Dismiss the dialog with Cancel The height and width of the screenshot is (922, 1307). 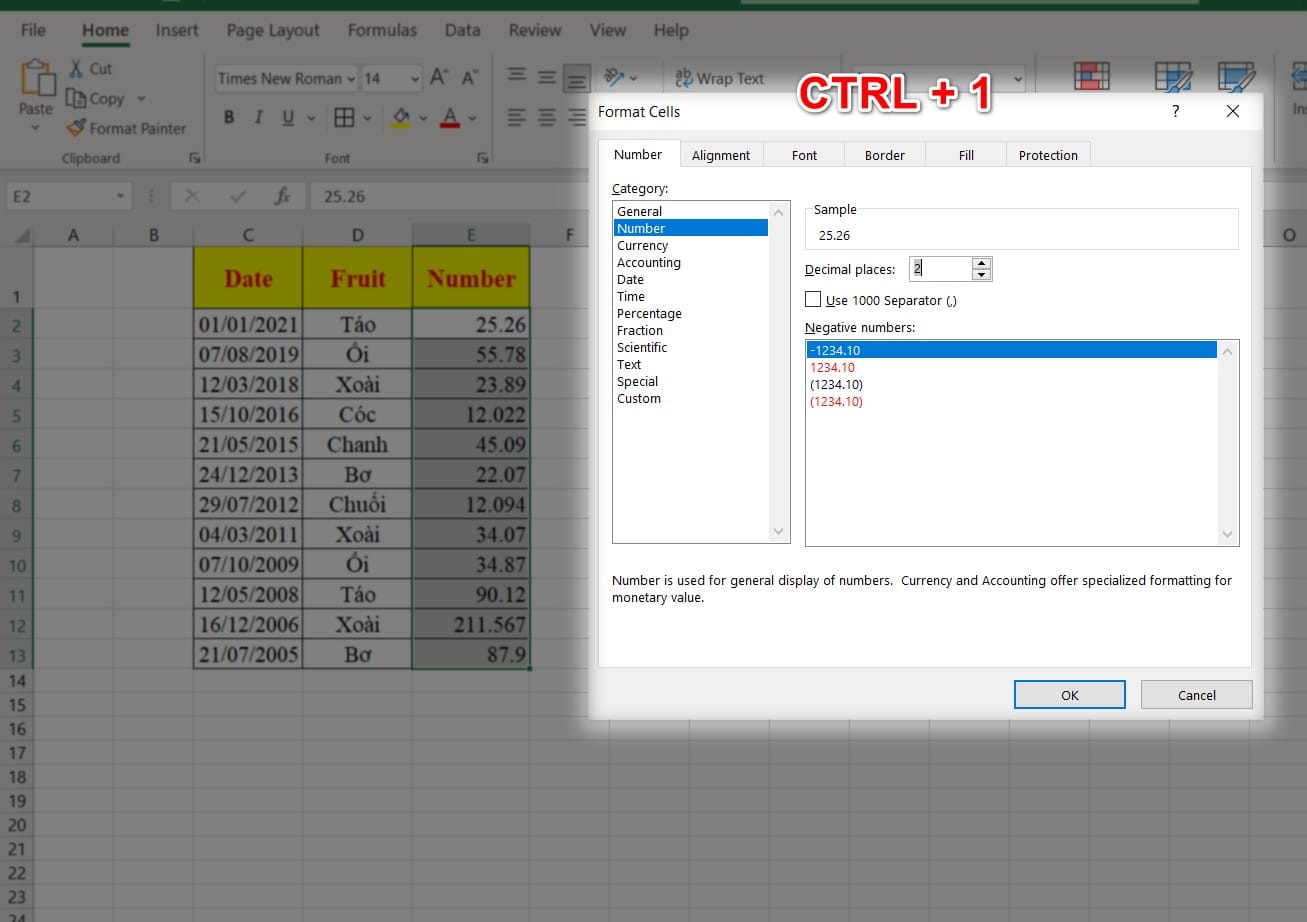(x=1197, y=695)
